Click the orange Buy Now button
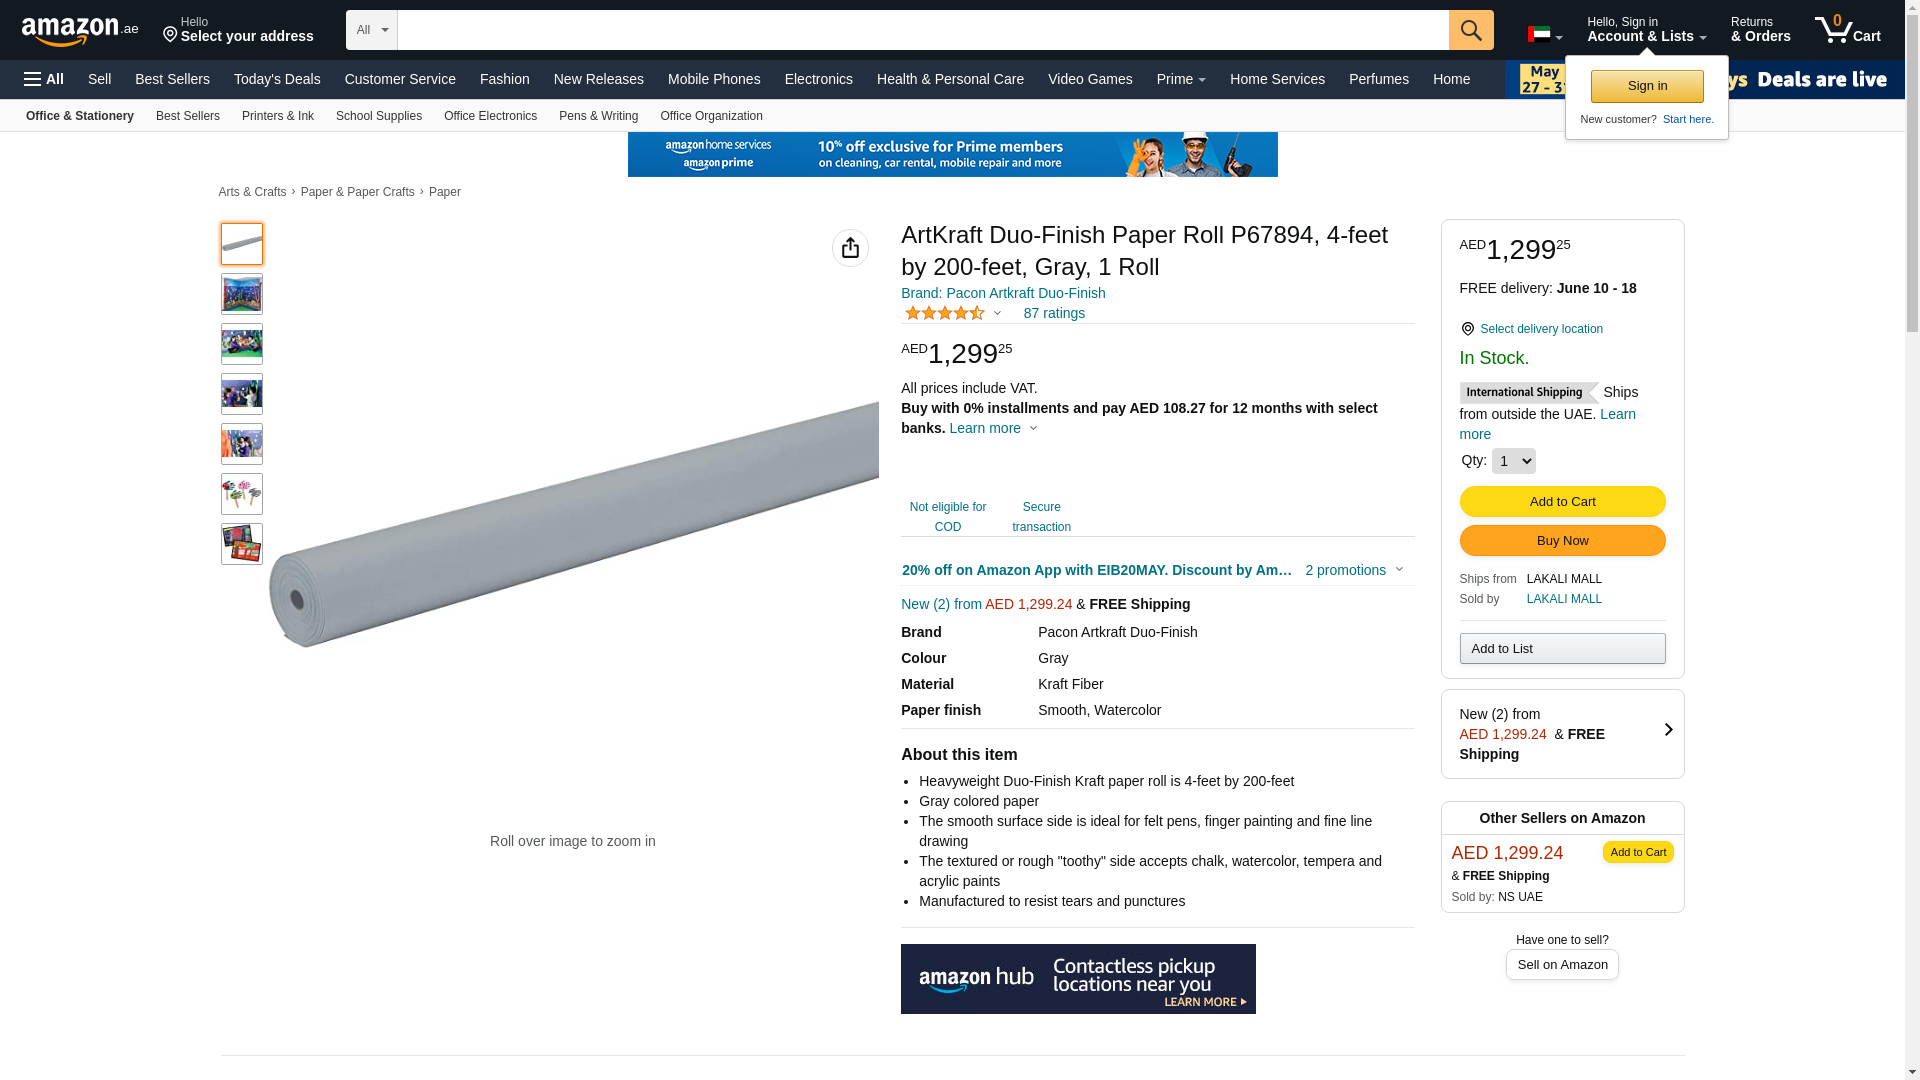 [1561, 541]
